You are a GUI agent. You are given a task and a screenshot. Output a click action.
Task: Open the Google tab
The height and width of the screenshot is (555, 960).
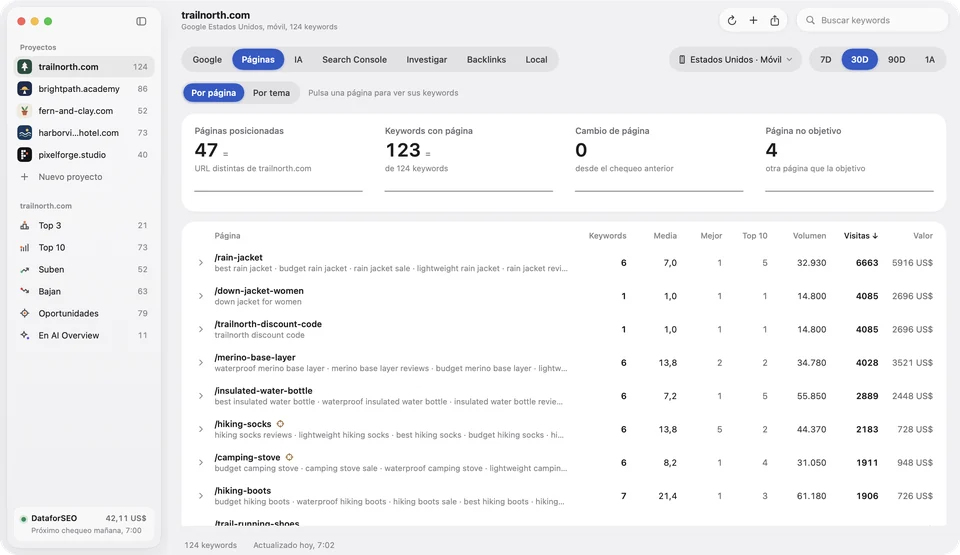pyautogui.click(x=207, y=59)
